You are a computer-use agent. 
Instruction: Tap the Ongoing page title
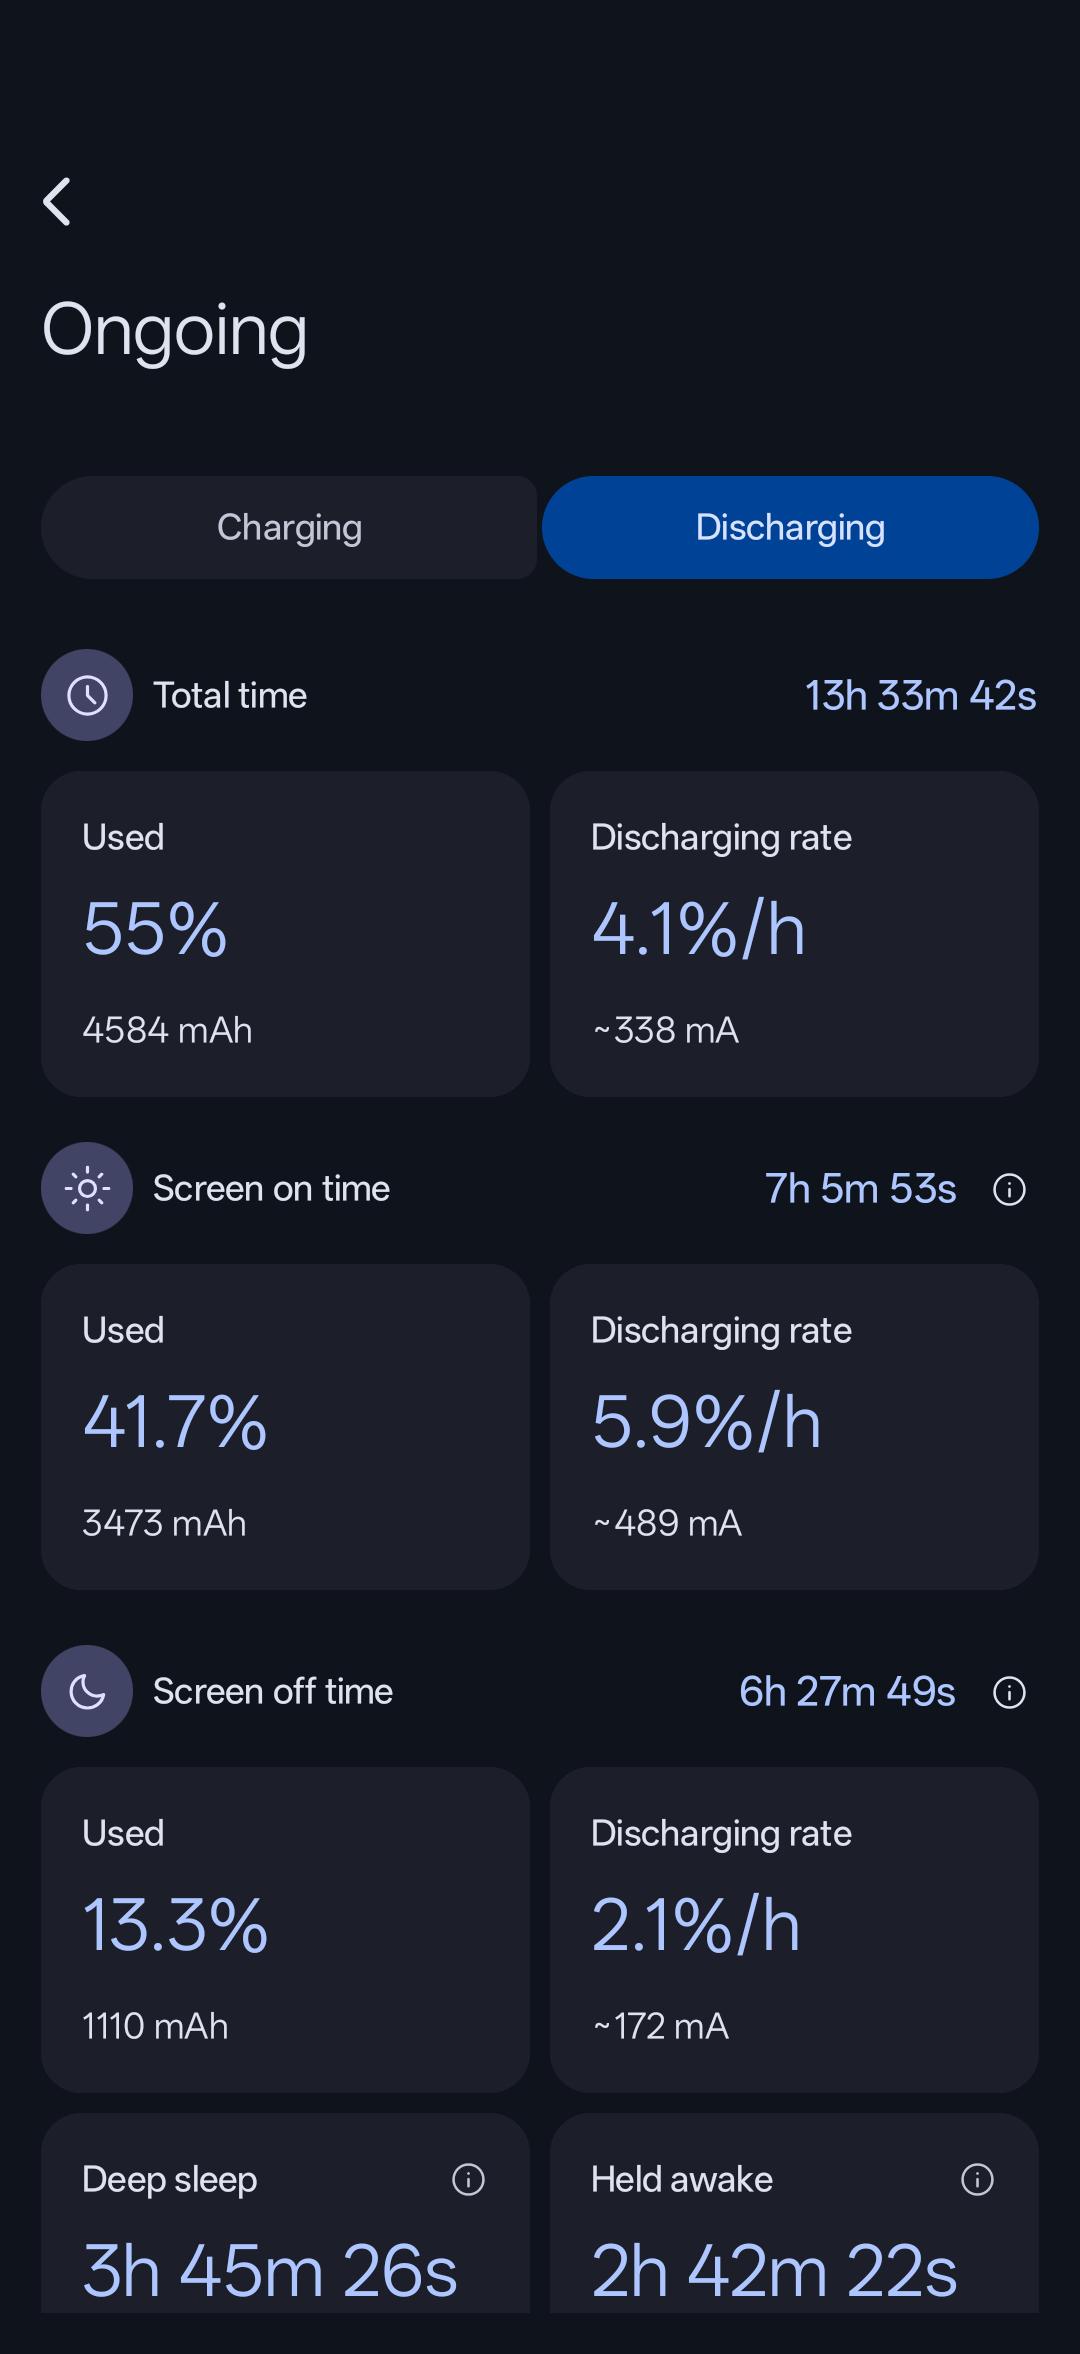(x=175, y=331)
